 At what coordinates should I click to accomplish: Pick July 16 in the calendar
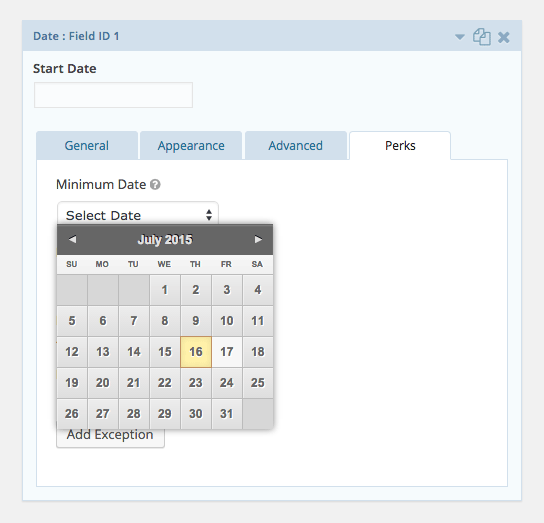pyautogui.click(x=196, y=352)
